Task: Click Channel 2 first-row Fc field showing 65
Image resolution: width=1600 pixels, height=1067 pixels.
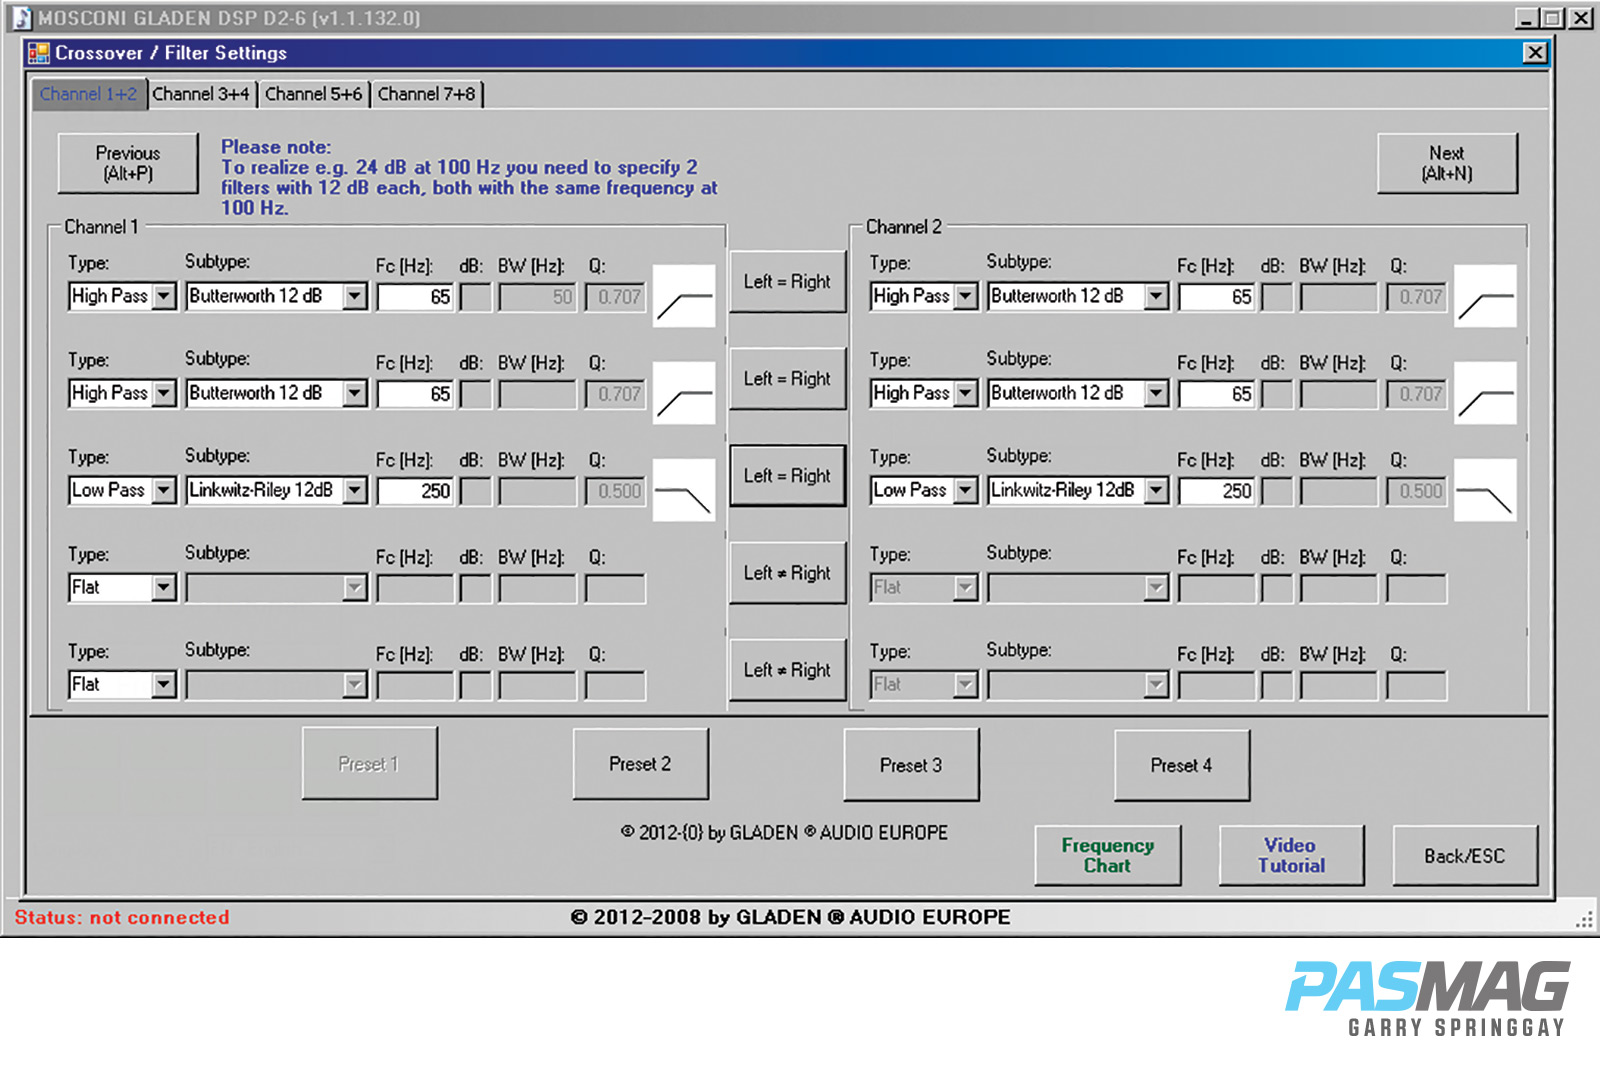Action: point(1216,297)
